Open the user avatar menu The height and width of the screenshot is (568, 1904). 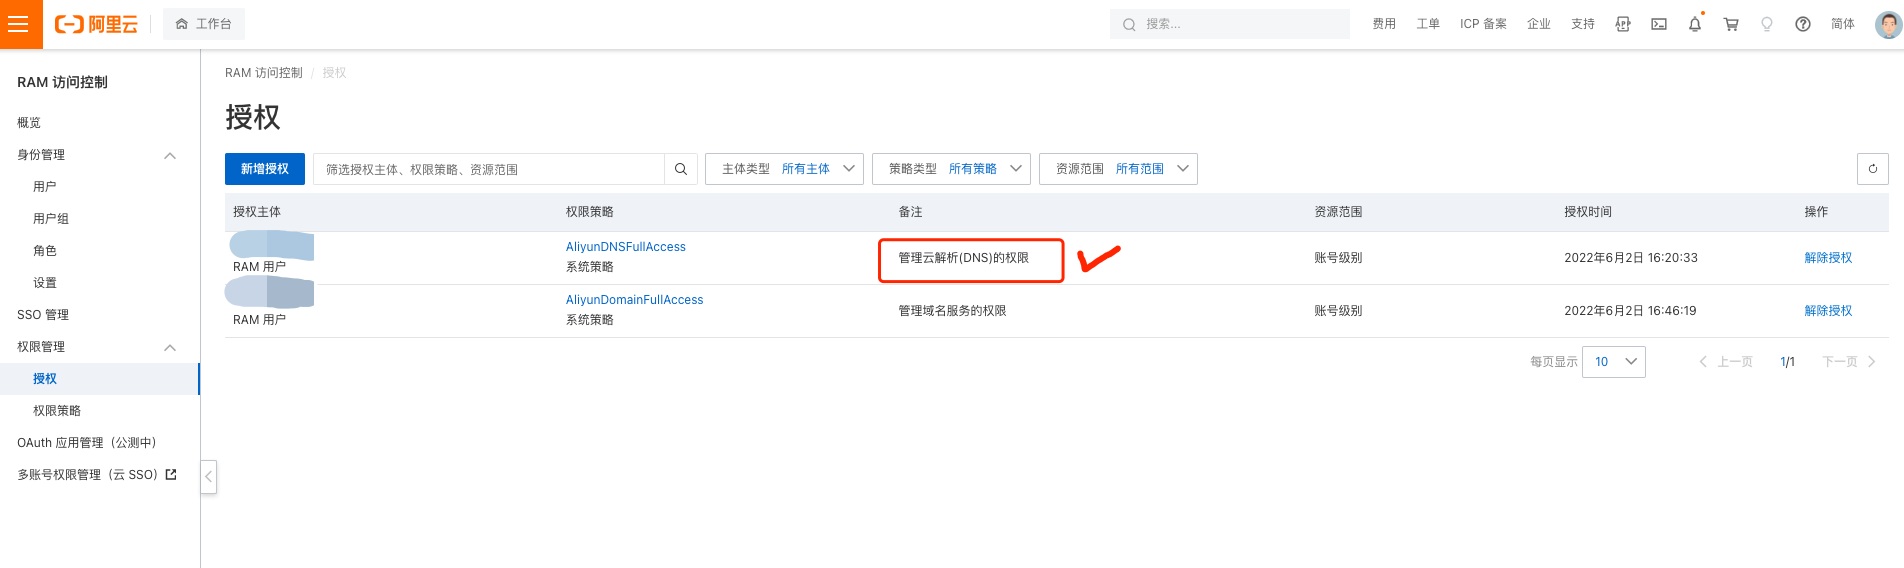[1888, 24]
